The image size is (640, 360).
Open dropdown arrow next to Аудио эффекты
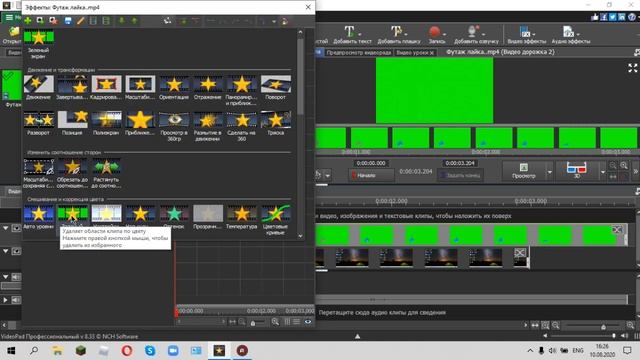click(578, 34)
